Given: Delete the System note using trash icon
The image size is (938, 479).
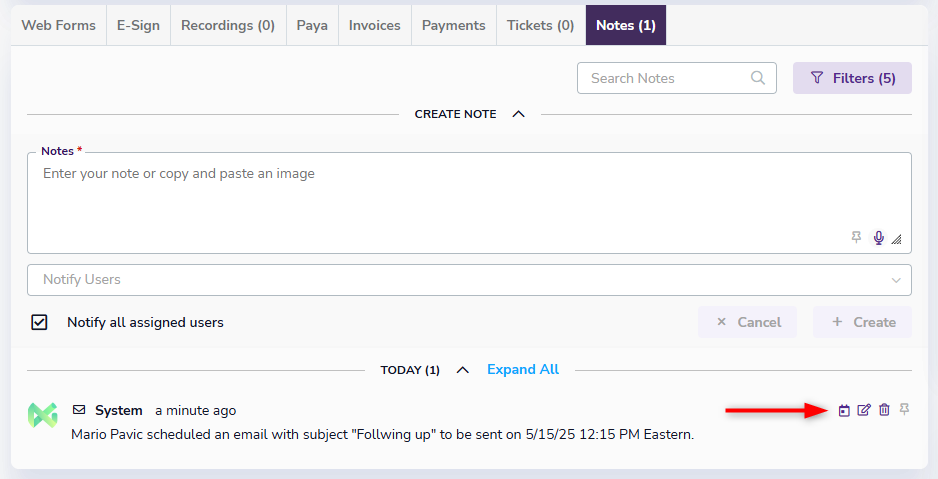Looking at the screenshot, I should click(x=884, y=410).
